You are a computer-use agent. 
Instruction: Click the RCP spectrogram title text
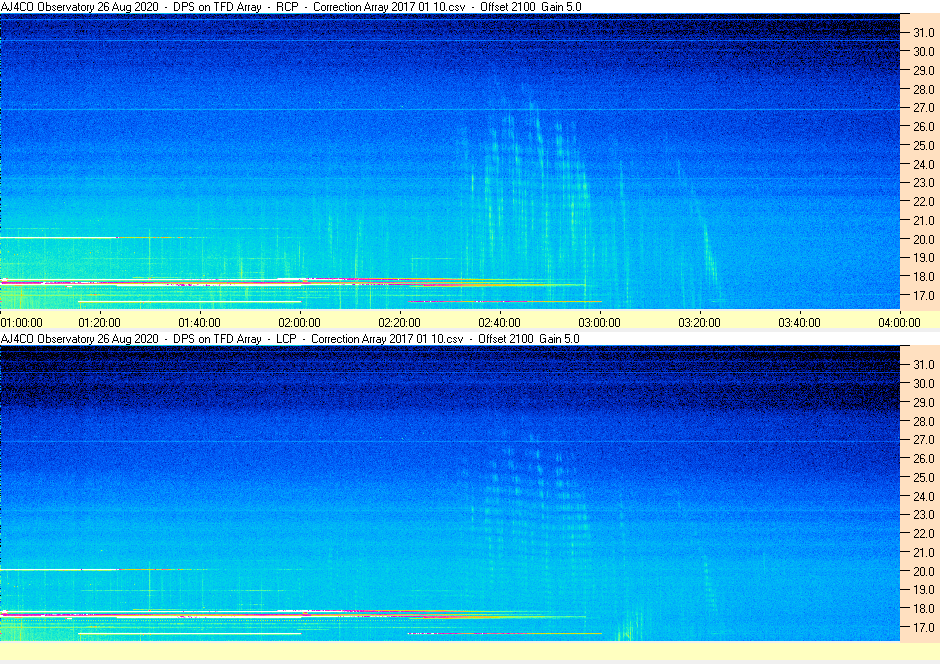(x=291, y=7)
